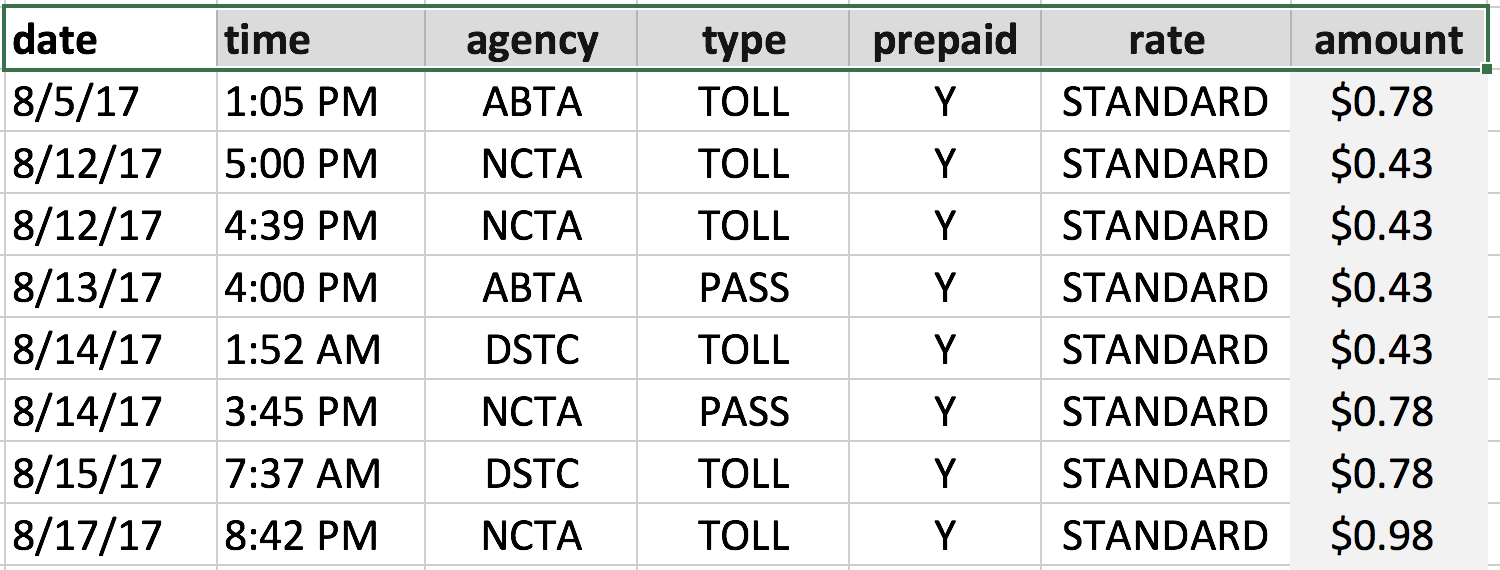This screenshot has width=1500, height=570.
Task: Select the type header cell
Action: pos(743,41)
